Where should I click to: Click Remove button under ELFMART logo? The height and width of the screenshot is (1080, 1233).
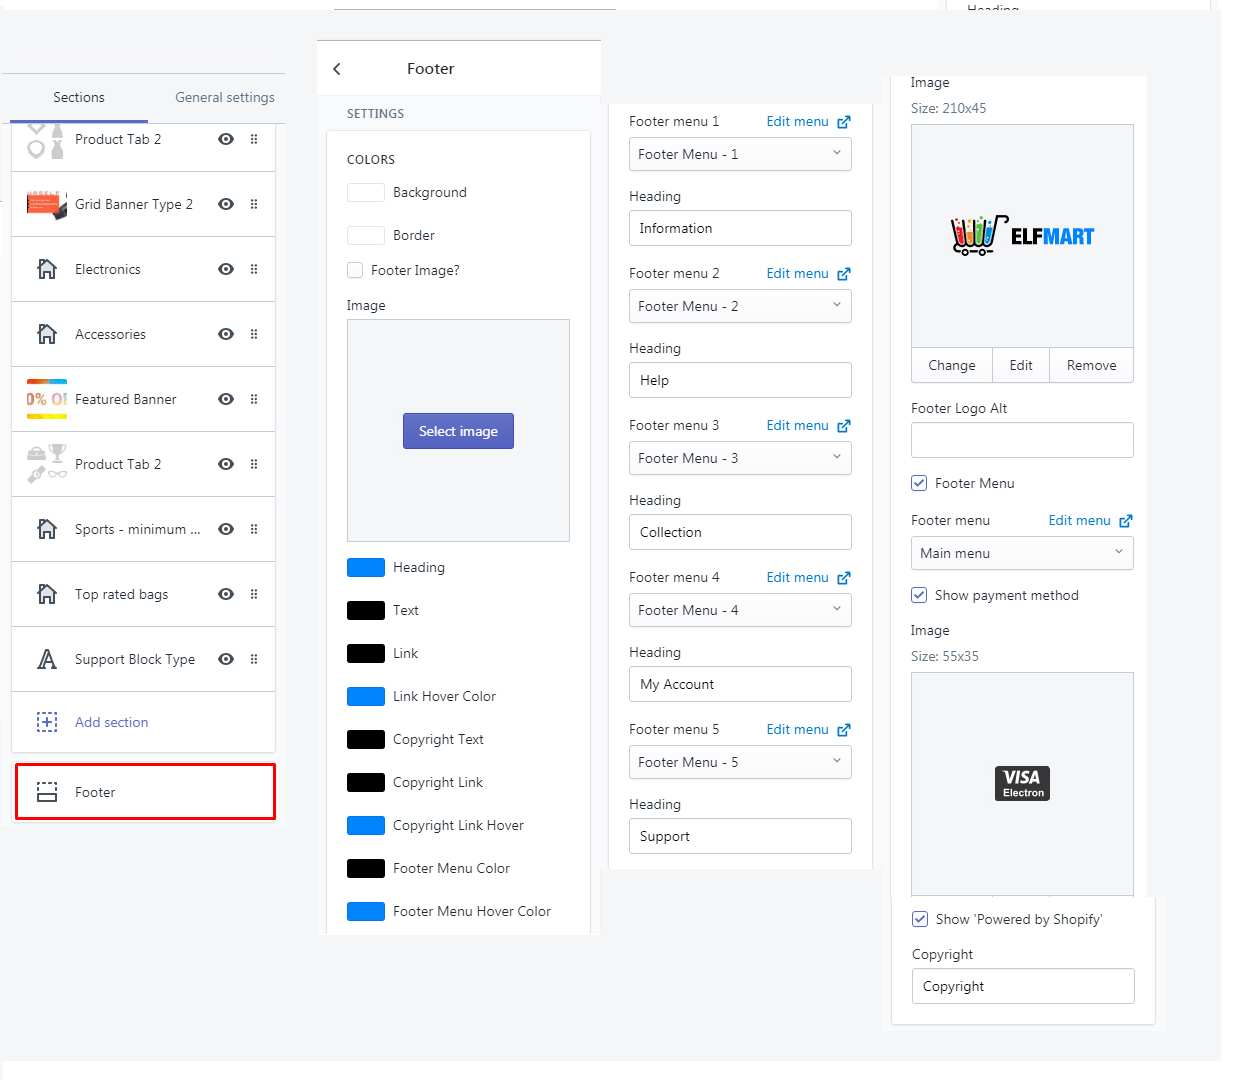[x=1091, y=365]
